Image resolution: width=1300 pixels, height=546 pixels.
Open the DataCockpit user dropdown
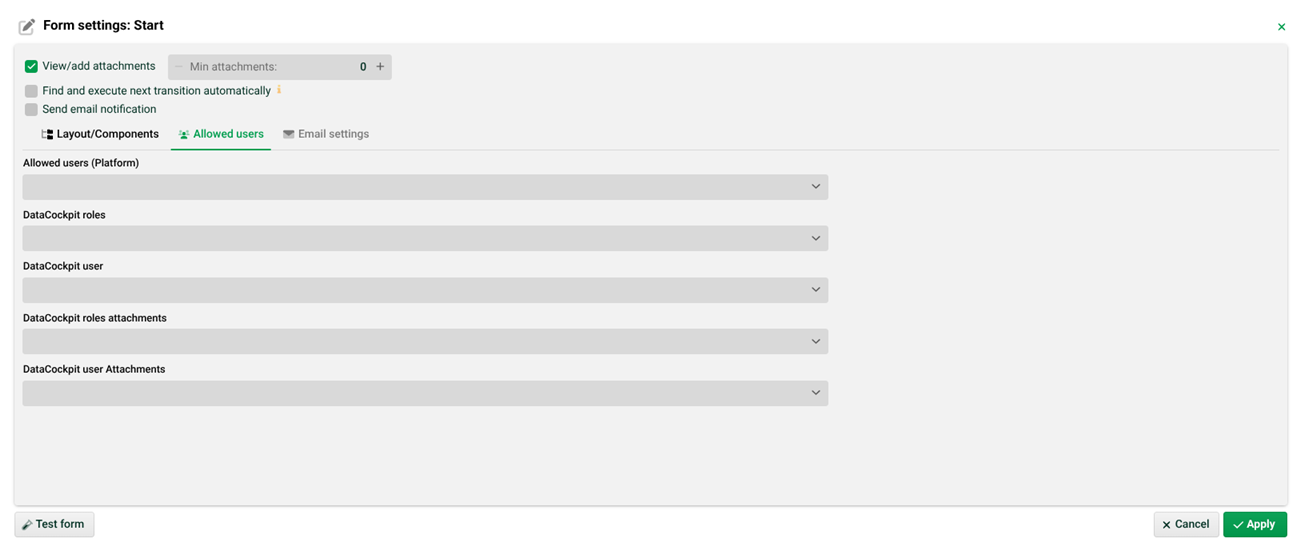coord(425,290)
